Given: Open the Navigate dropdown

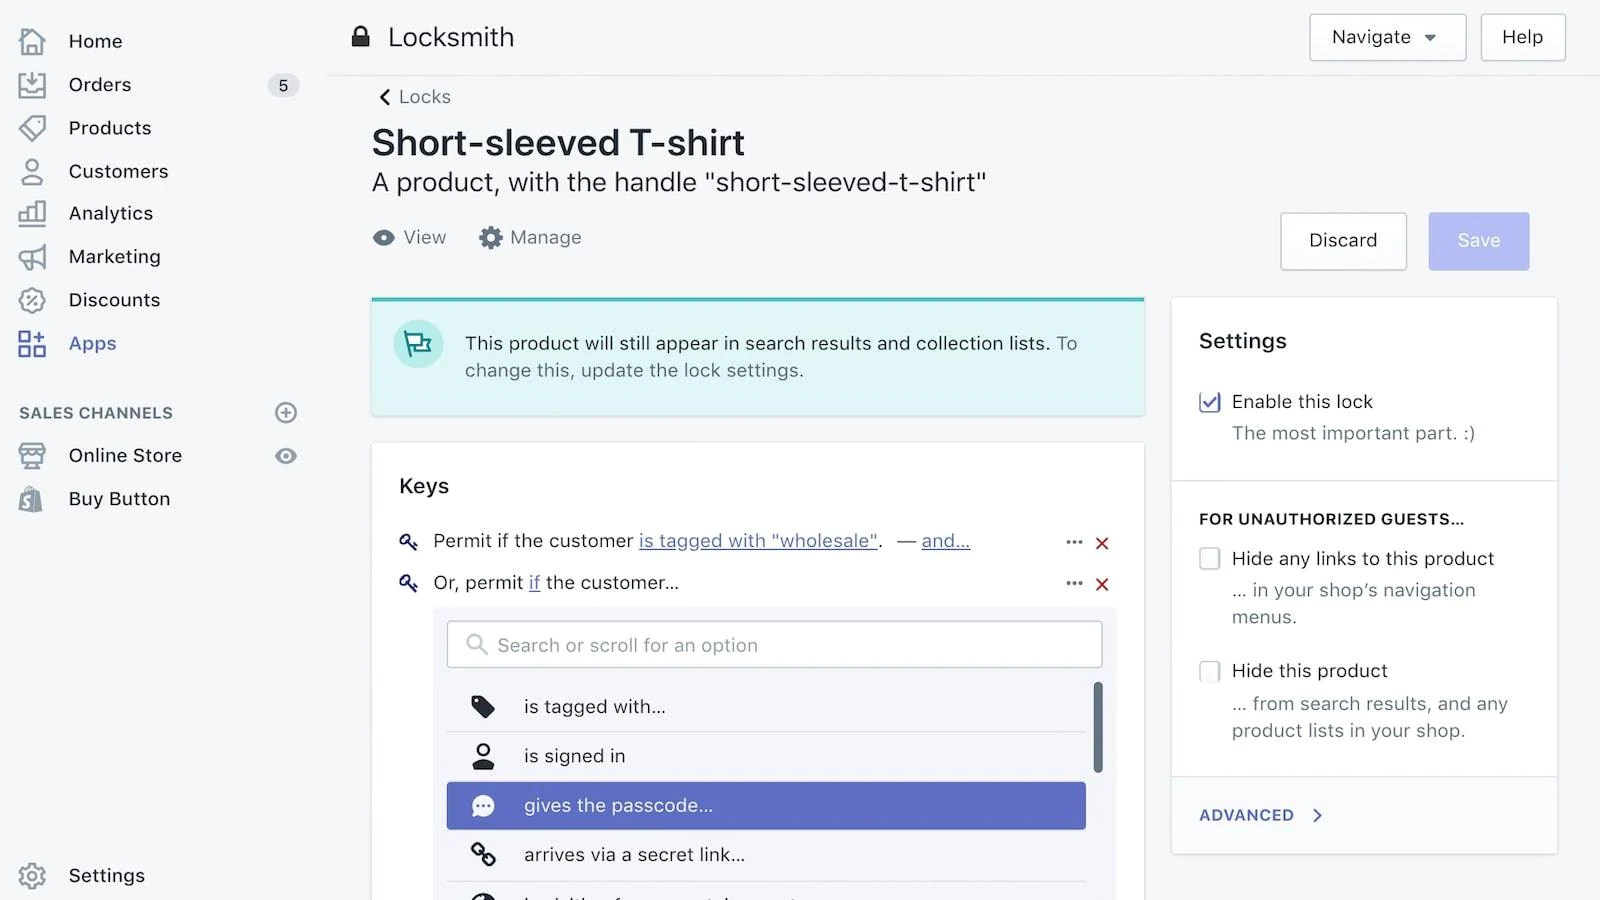Looking at the screenshot, I should tap(1387, 37).
